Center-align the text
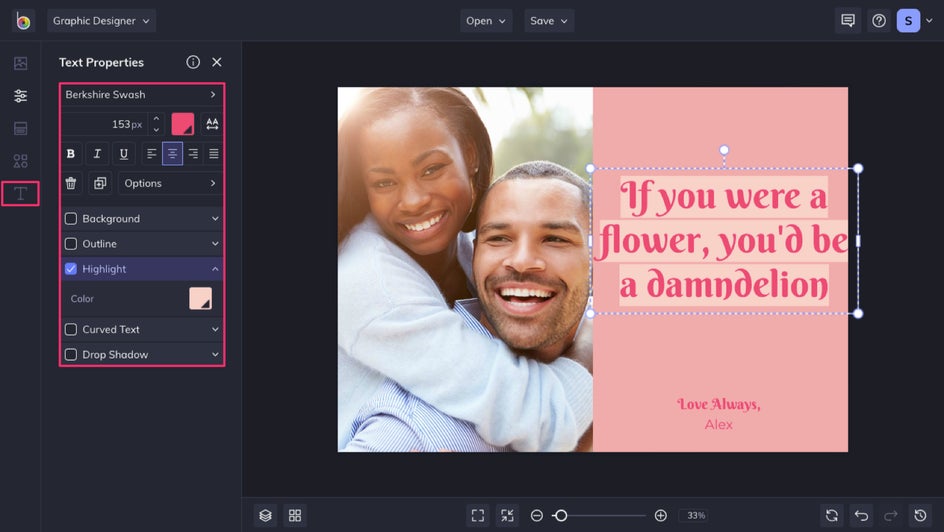 click(172, 154)
